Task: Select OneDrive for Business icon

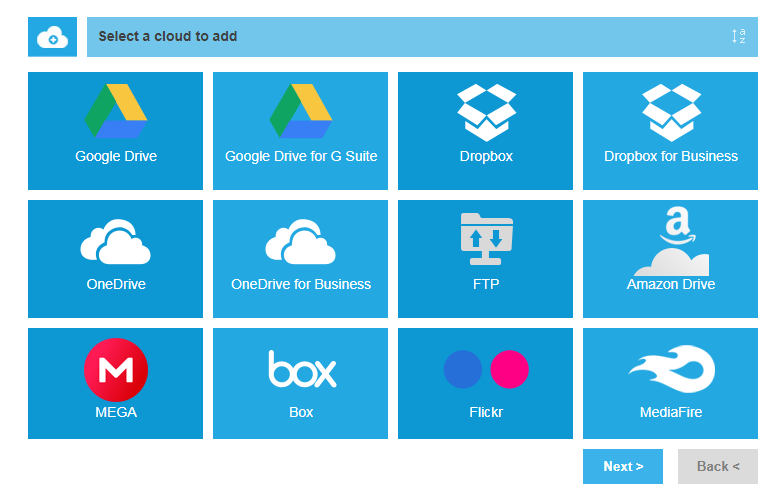Action: point(301,241)
